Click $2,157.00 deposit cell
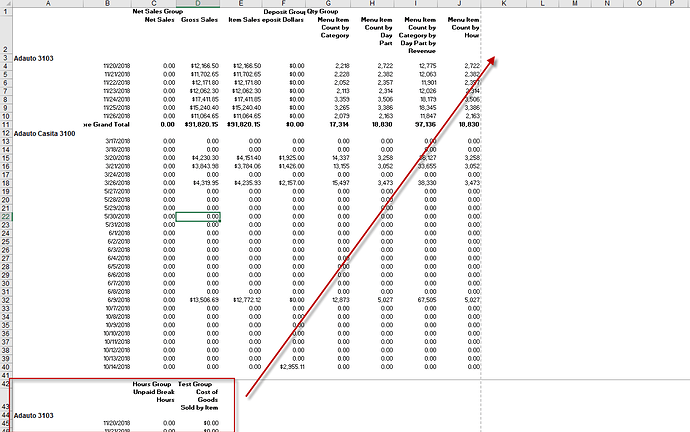Viewport: 690px width, 432px height. pyautogui.click(x=291, y=183)
